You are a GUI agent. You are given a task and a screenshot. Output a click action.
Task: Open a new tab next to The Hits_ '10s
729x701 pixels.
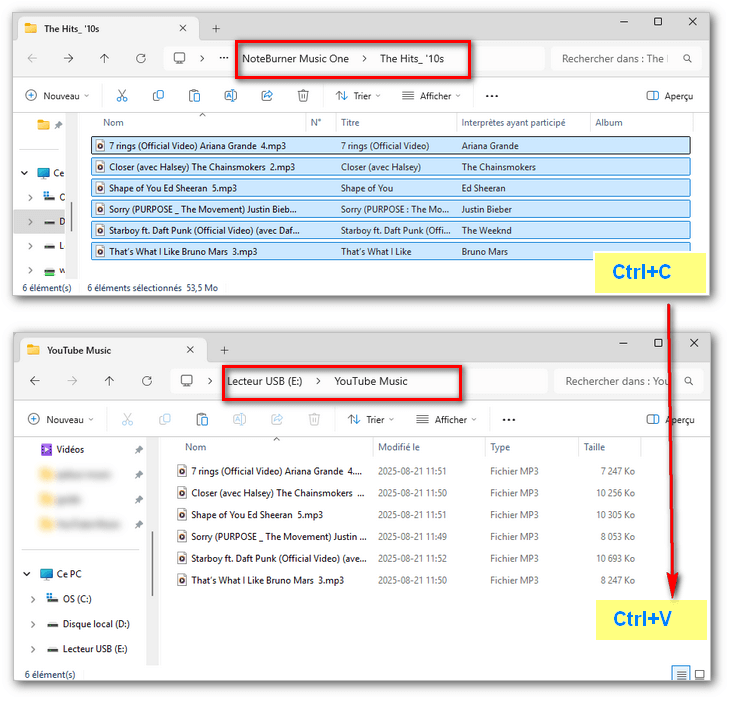[216, 29]
